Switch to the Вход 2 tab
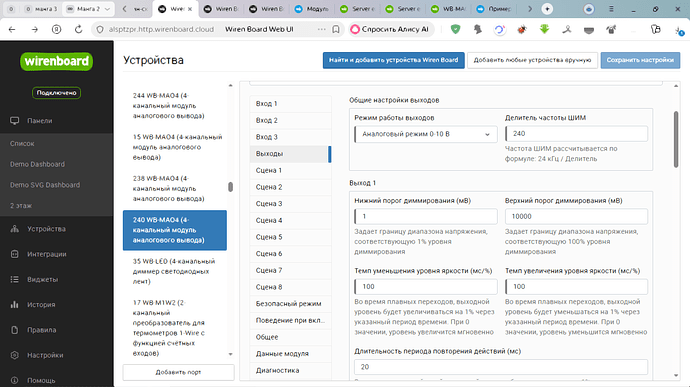The height and width of the screenshot is (387, 690). tap(290, 120)
